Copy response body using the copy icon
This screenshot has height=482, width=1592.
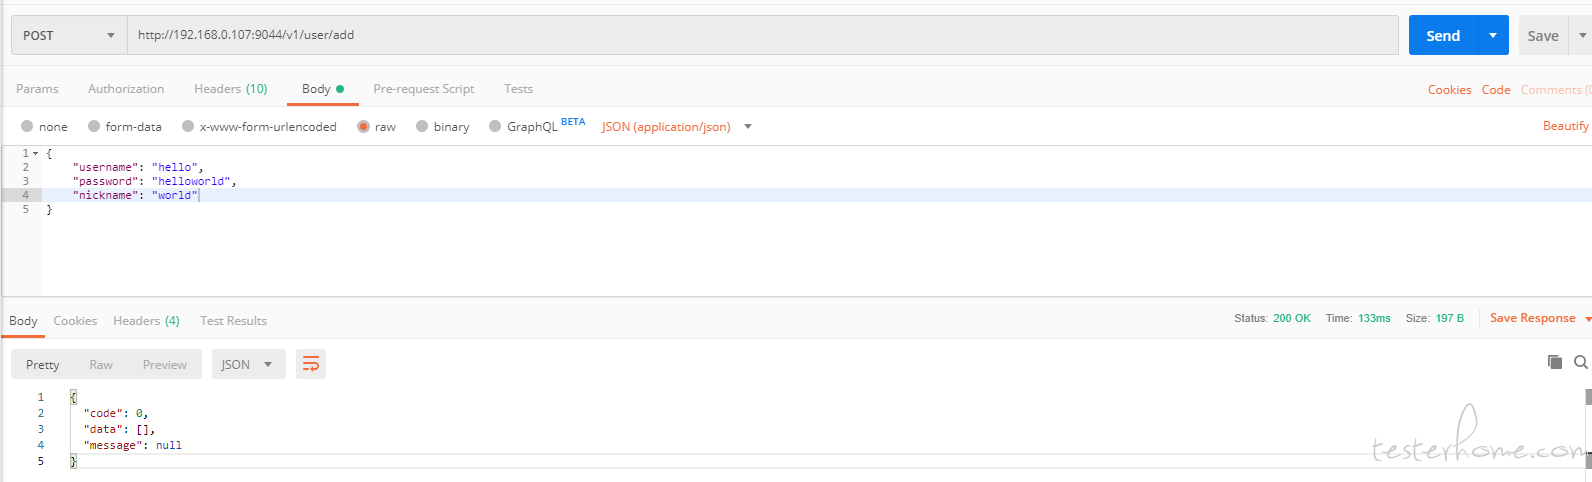(1554, 362)
